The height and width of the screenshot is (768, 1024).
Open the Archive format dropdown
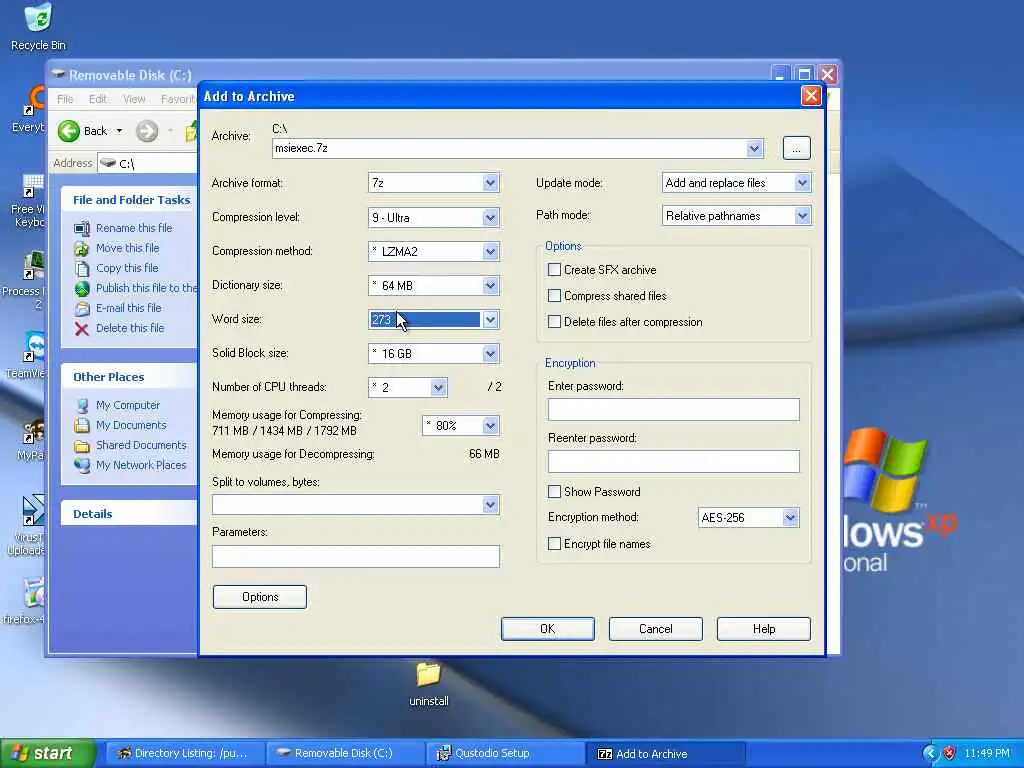[x=490, y=183]
